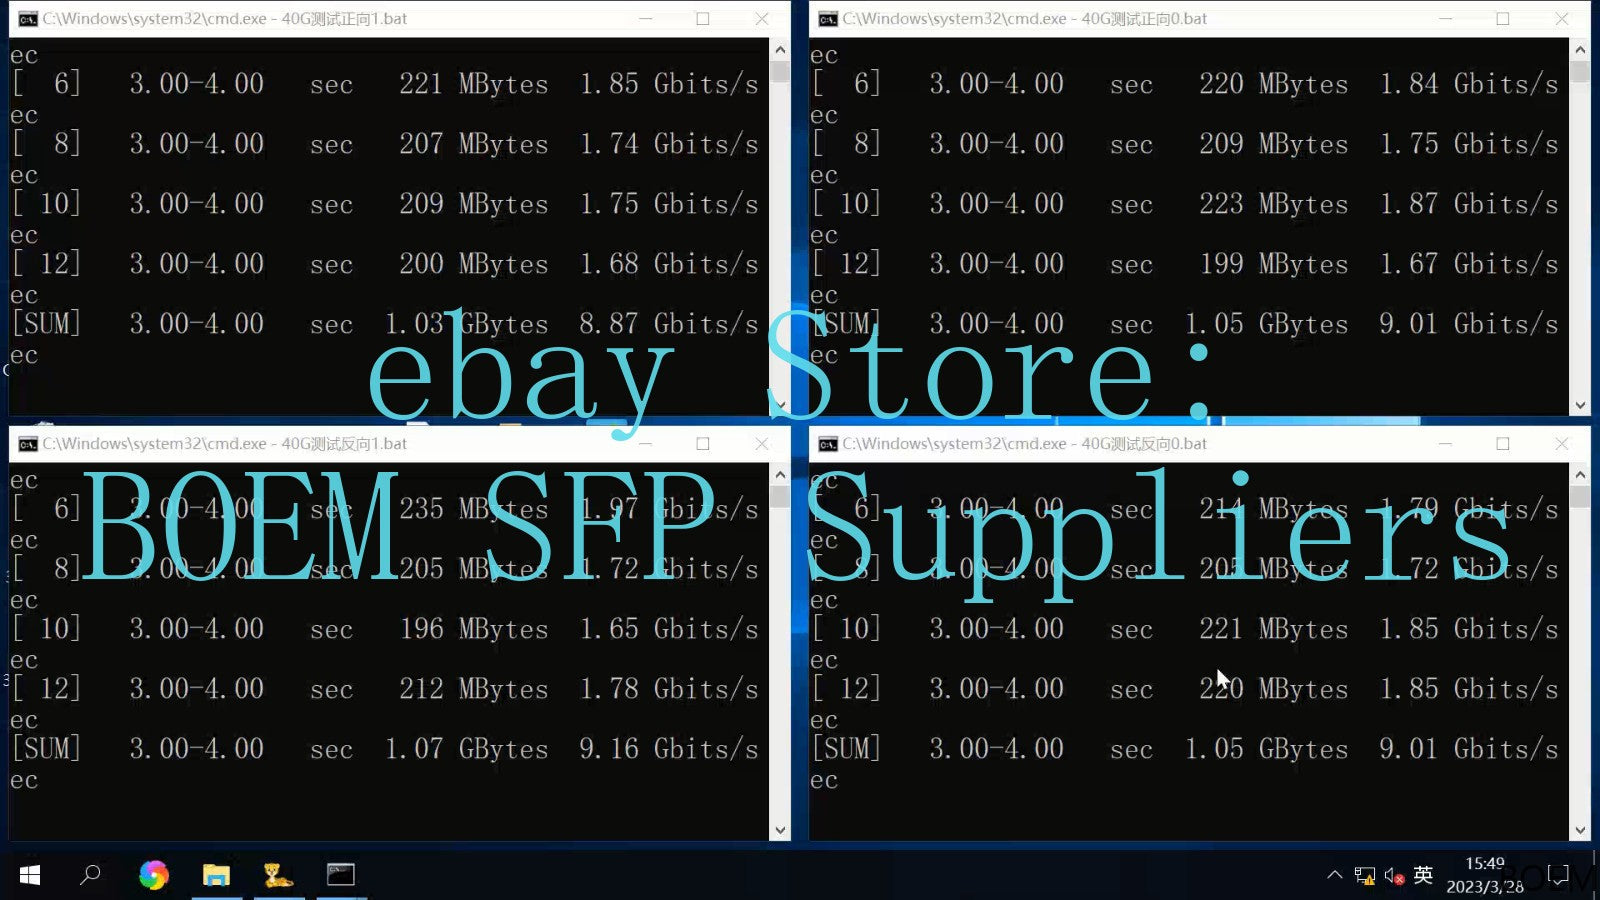Open File Explorer from taskbar

[216, 875]
